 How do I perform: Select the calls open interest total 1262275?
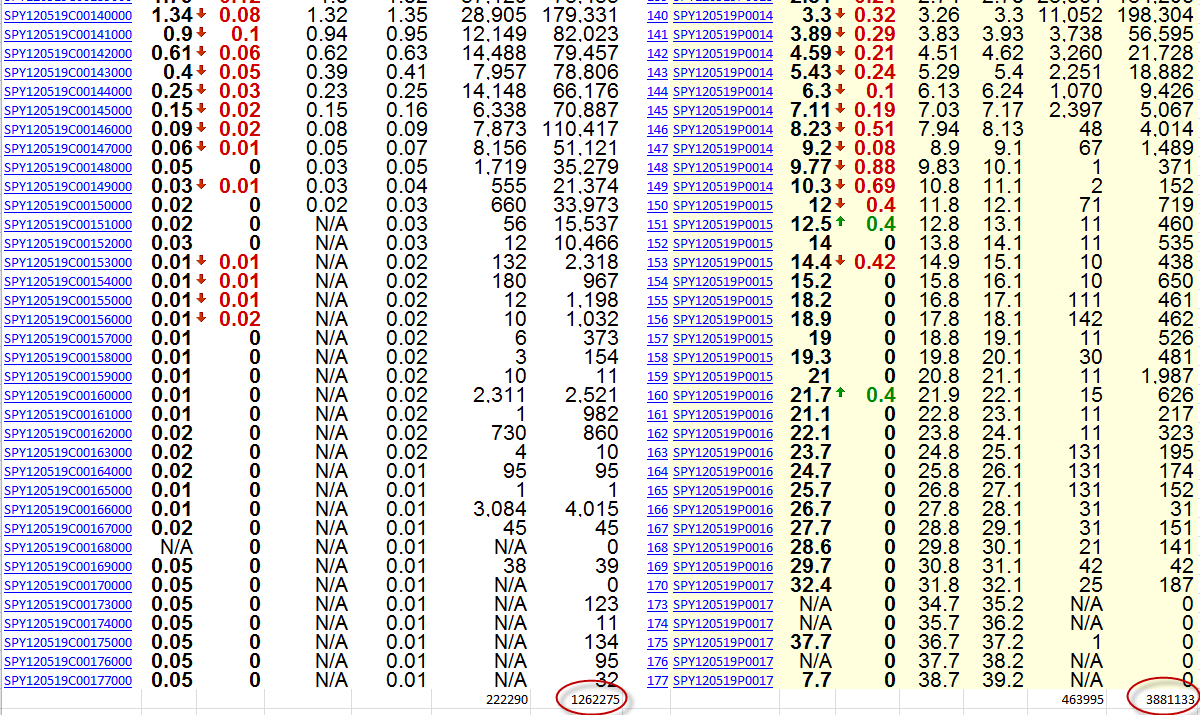pos(594,700)
